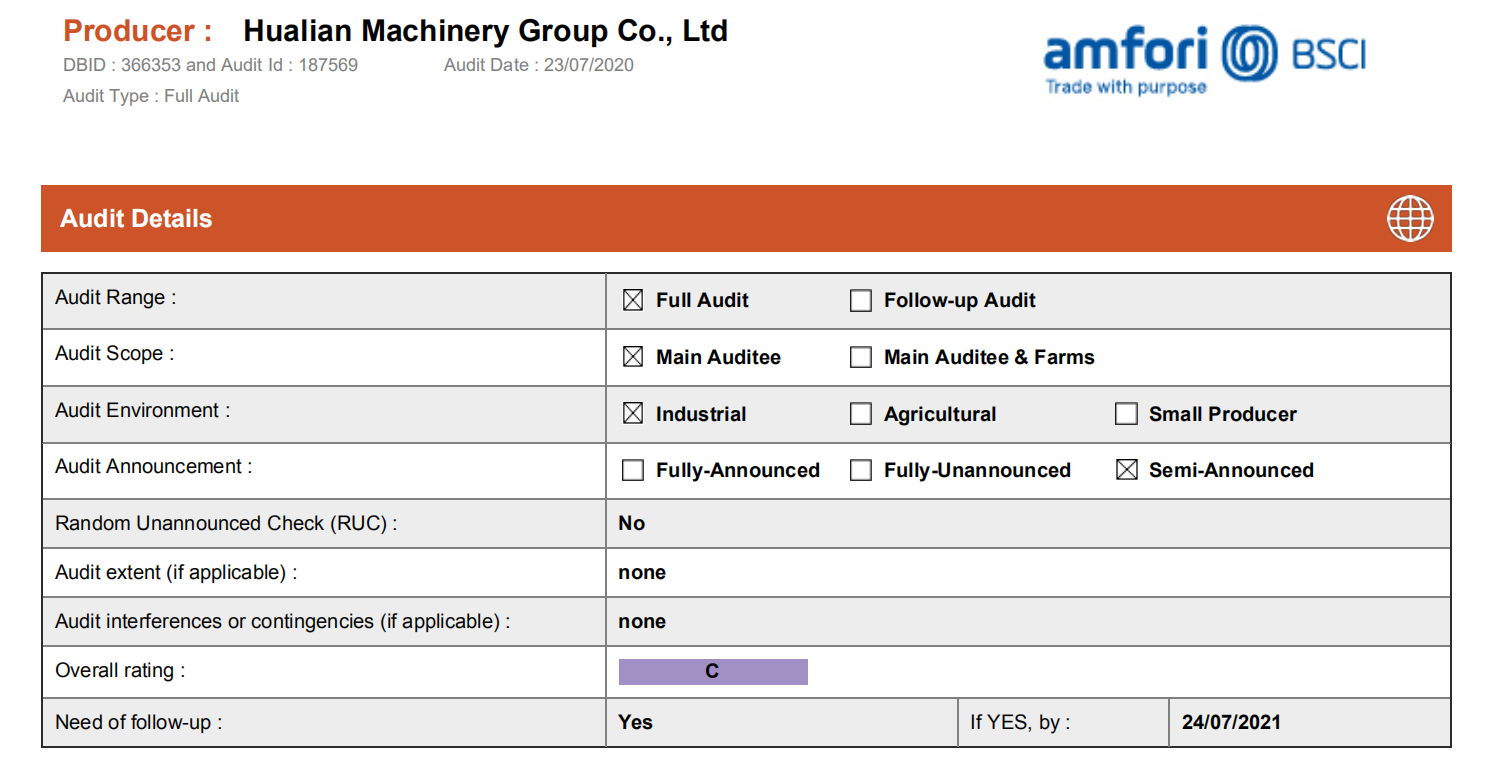Click the follow-up date 24/07/2021
1510x758 pixels.
[1231, 722]
